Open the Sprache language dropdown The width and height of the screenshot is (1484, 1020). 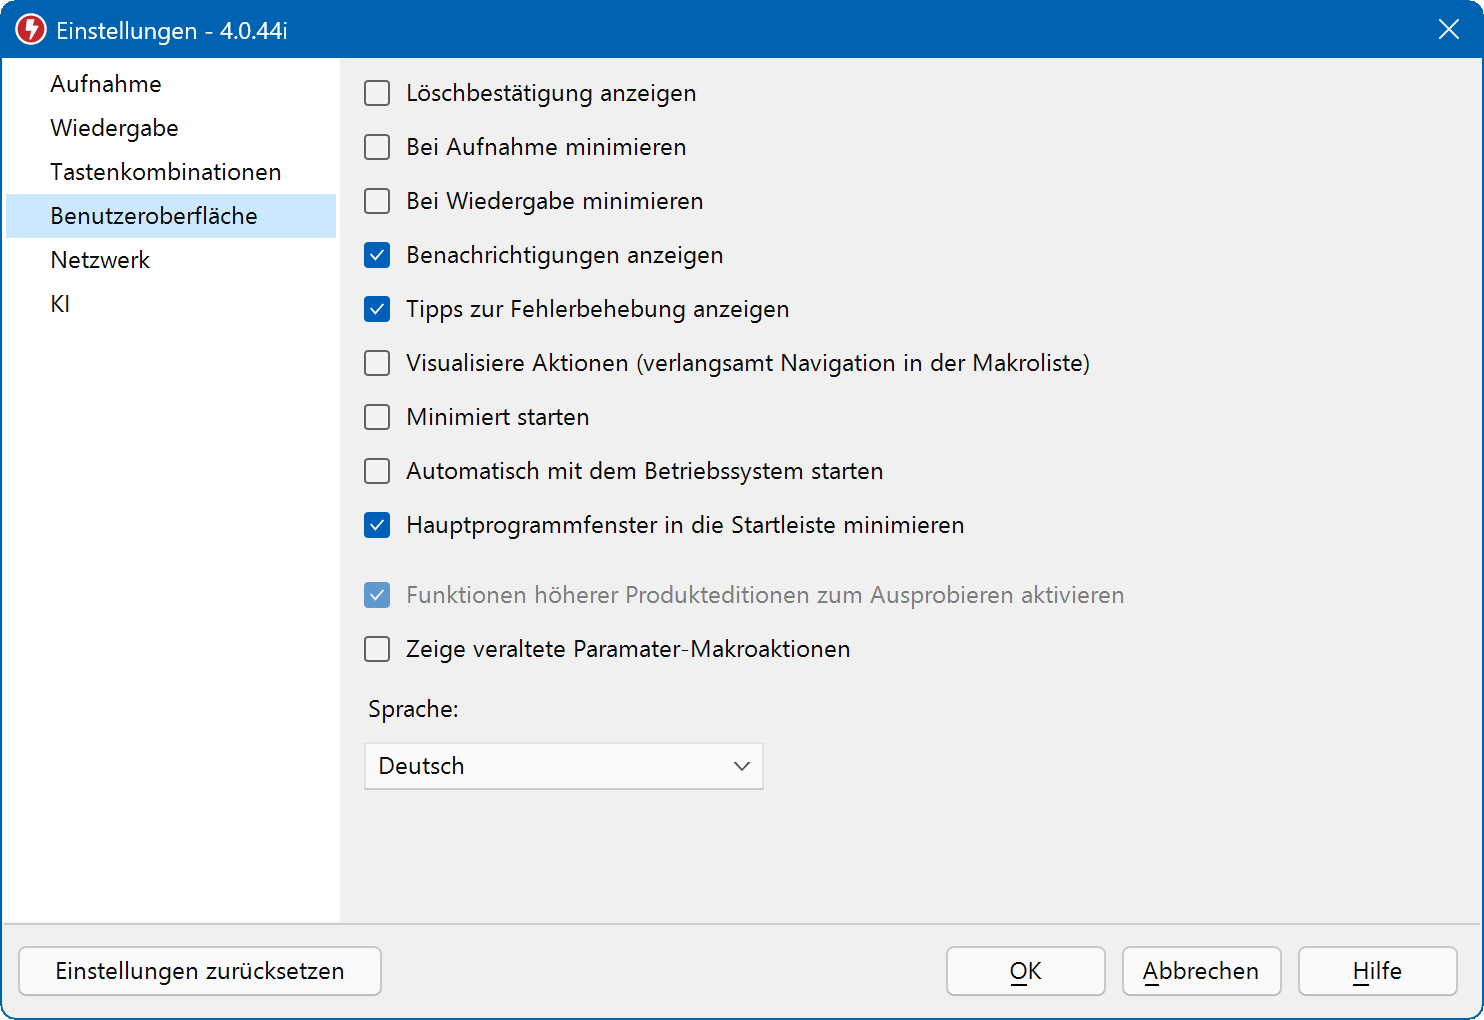(x=563, y=766)
